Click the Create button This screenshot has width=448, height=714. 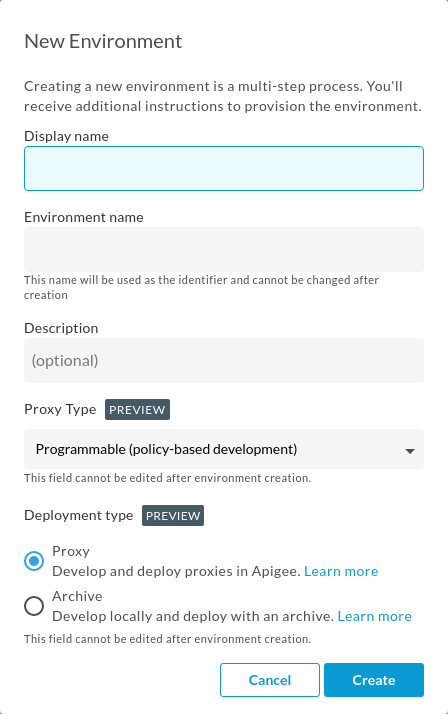[x=374, y=680]
